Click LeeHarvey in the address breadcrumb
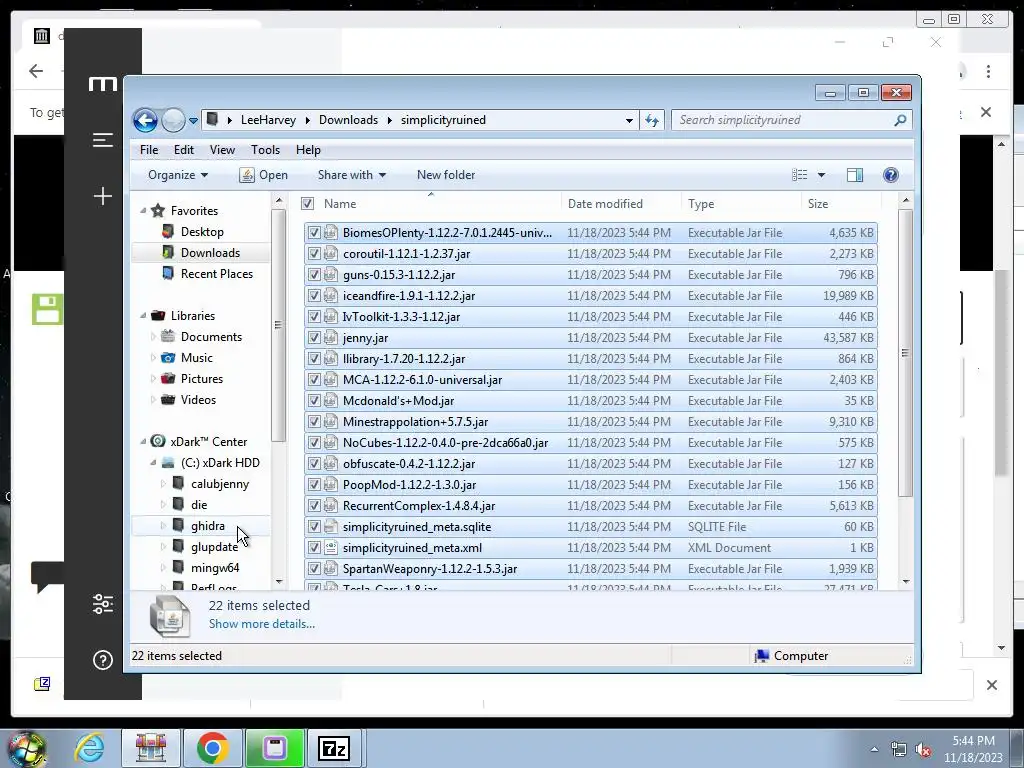1024x768 pixels. pos(268,120)
